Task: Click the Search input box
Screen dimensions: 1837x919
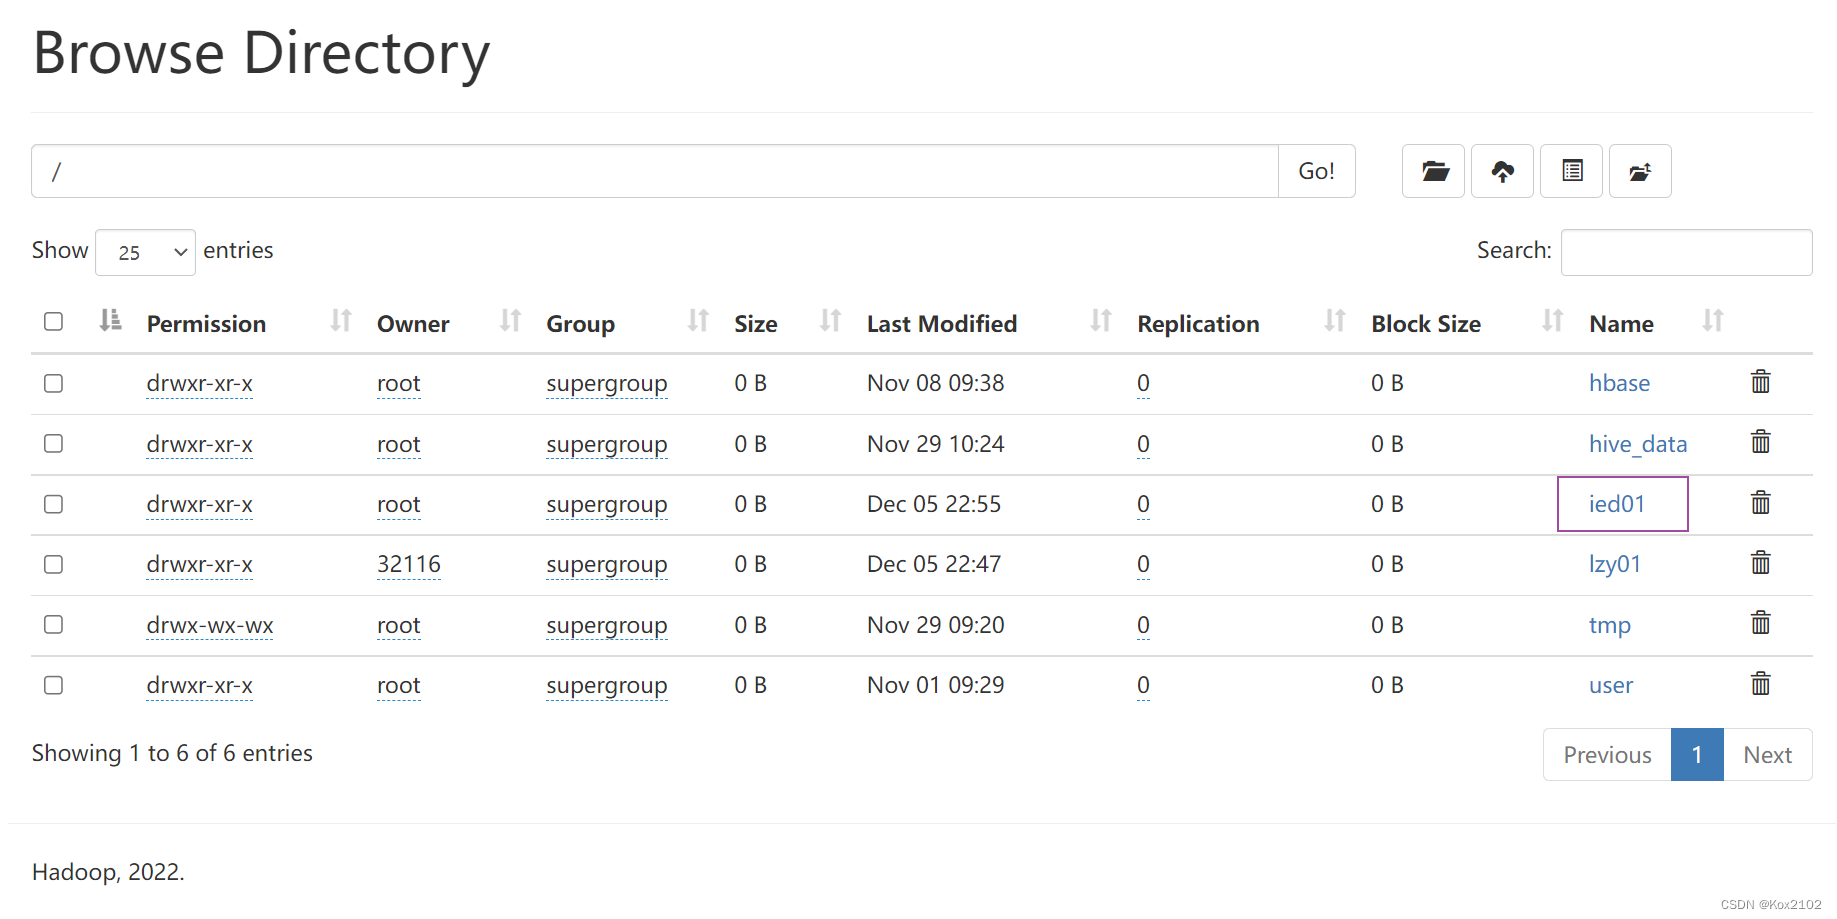Action: pos(1686,252)
